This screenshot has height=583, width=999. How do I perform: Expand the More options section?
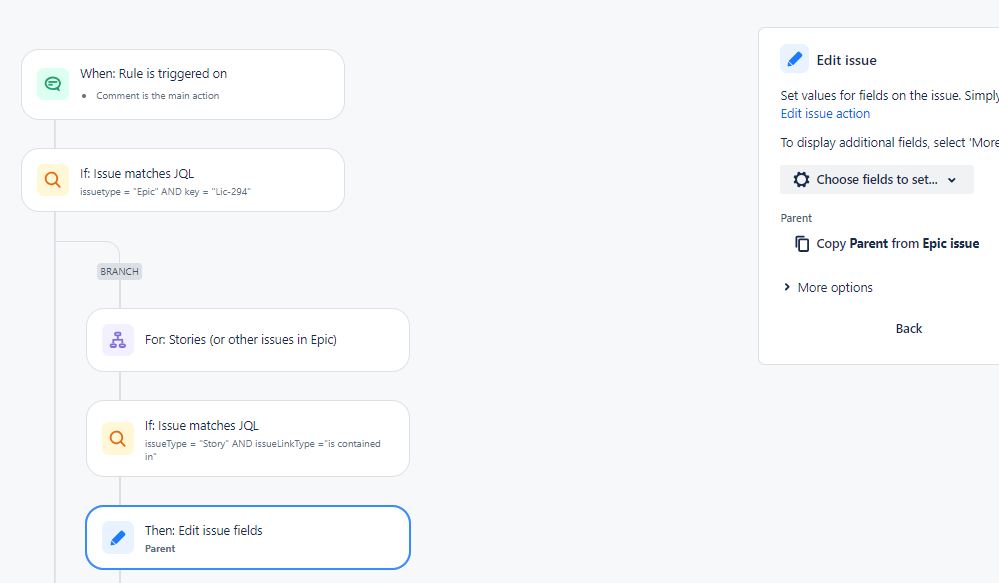[x=828, y=287]
